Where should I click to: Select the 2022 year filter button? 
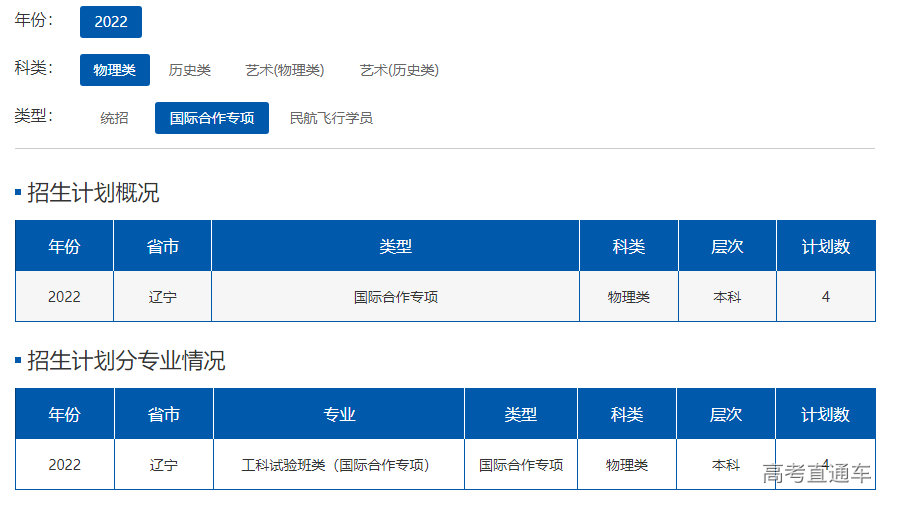pyautogui.click(x=111, y=22)
